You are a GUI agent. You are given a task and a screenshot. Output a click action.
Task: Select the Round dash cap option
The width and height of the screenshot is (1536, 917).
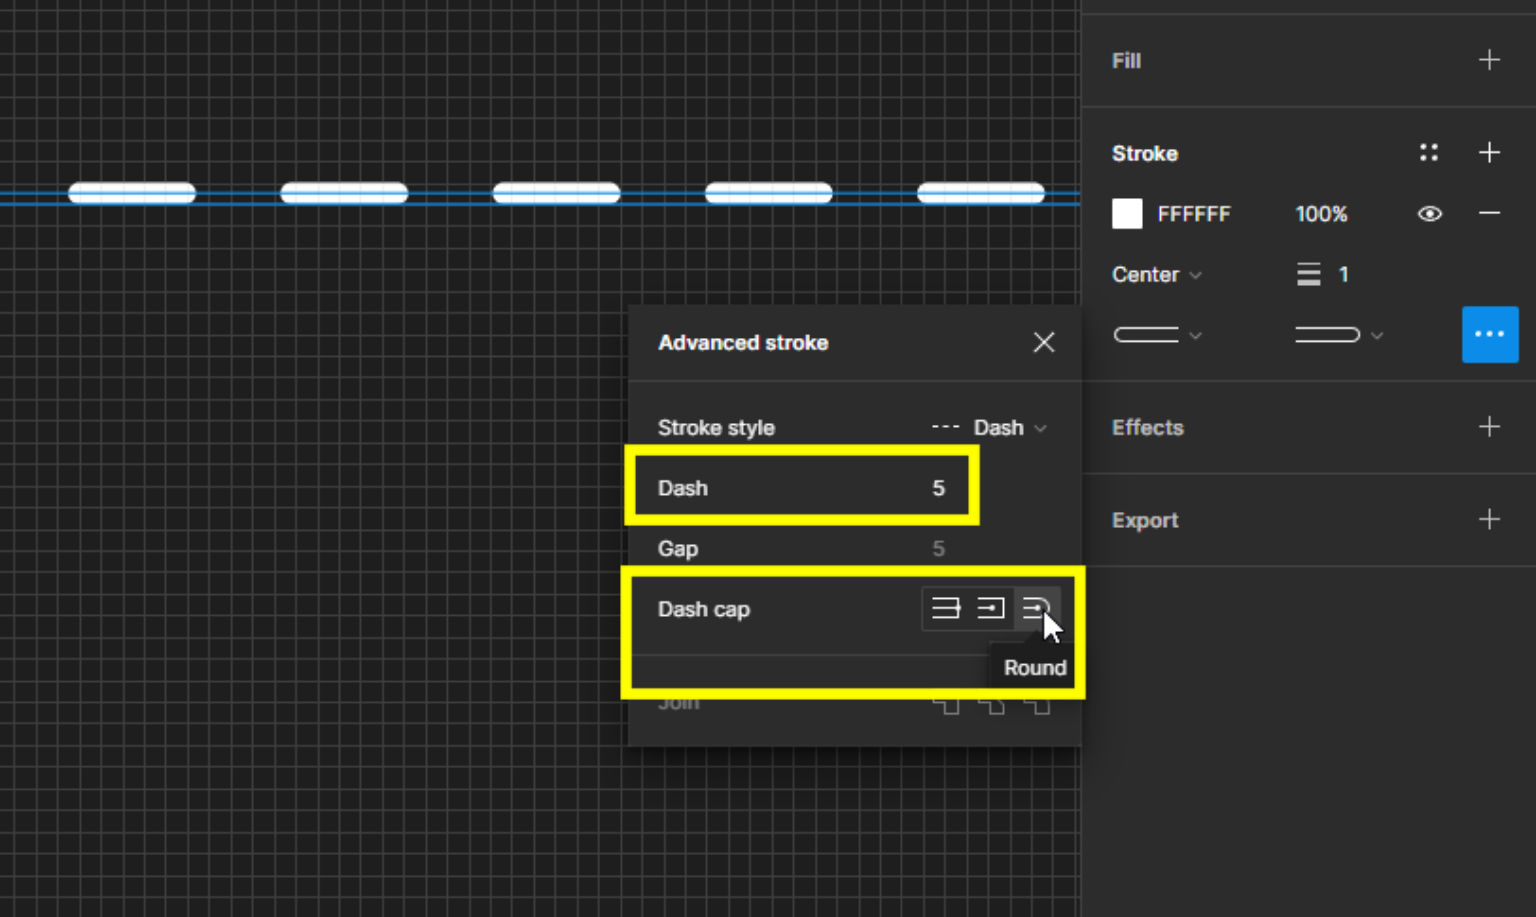tap(1037, 608)
